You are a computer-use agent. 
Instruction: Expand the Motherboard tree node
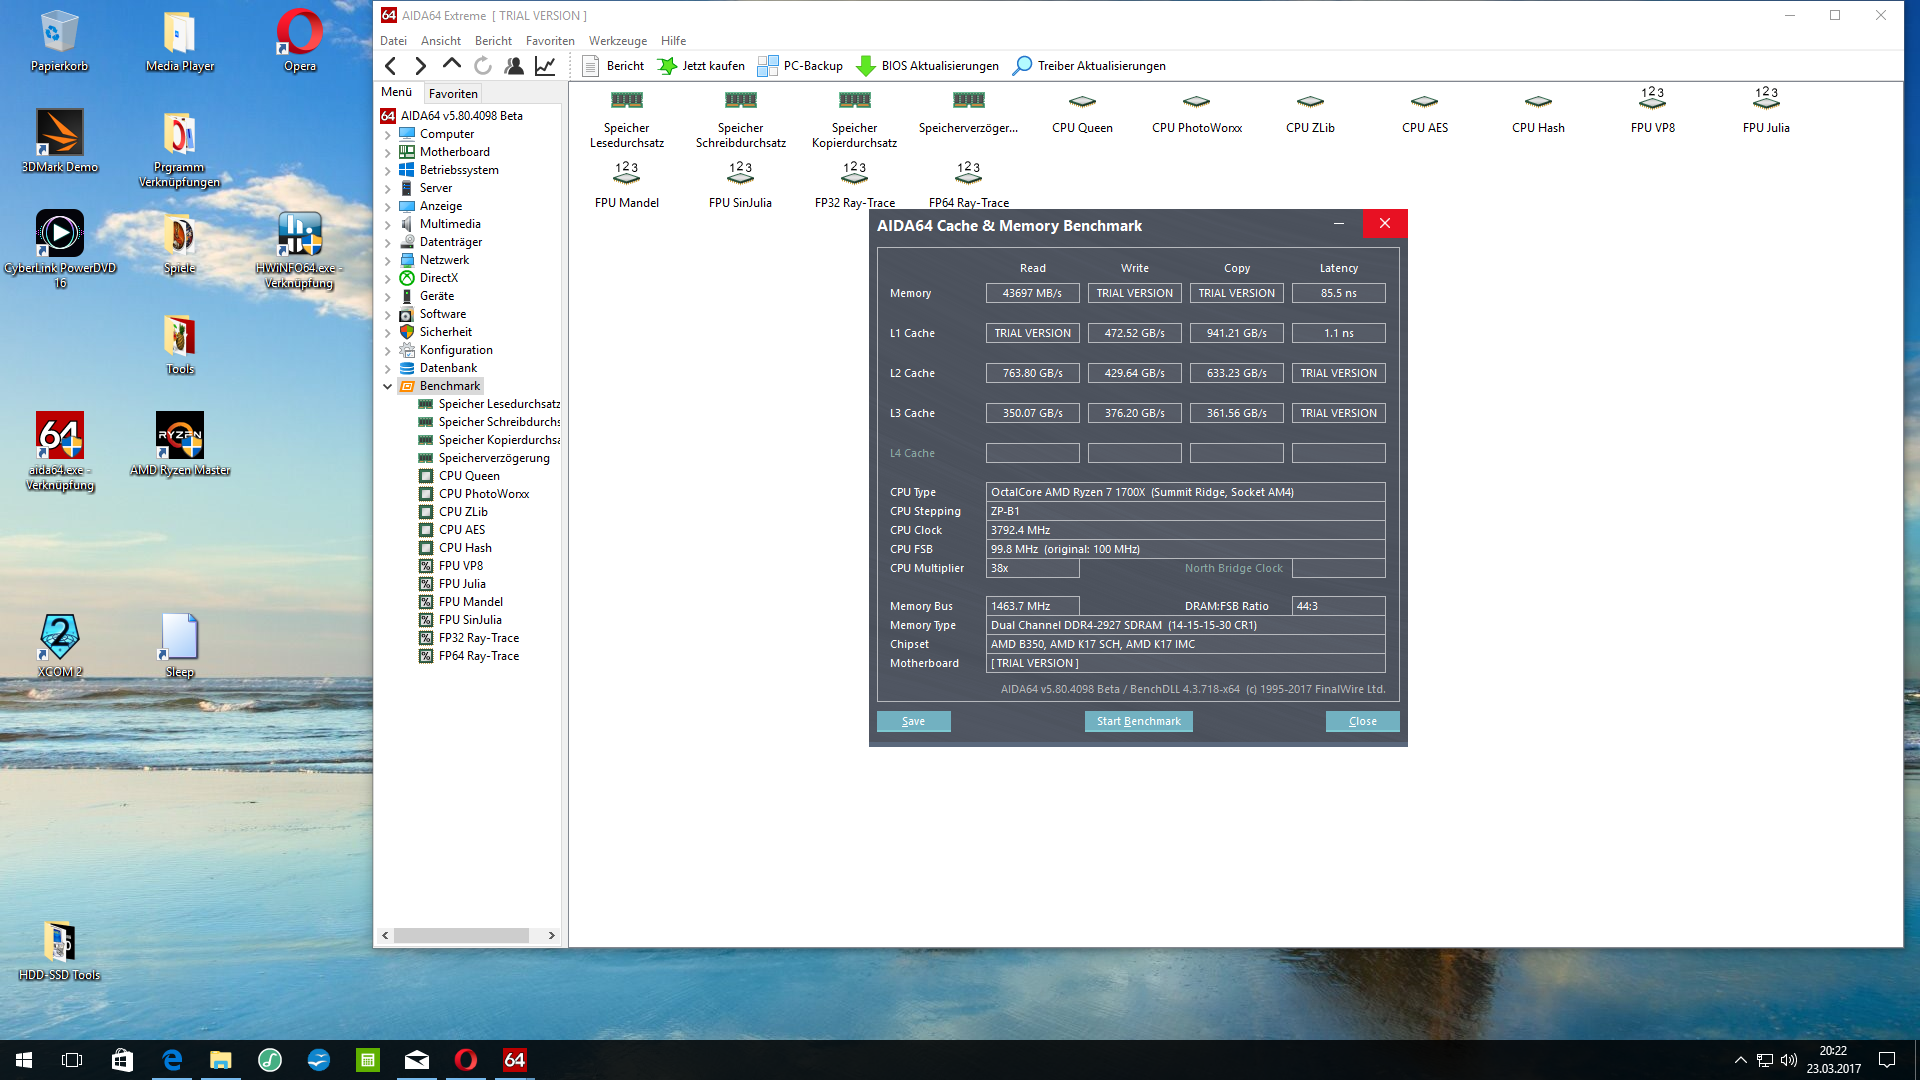pos(388,152)
